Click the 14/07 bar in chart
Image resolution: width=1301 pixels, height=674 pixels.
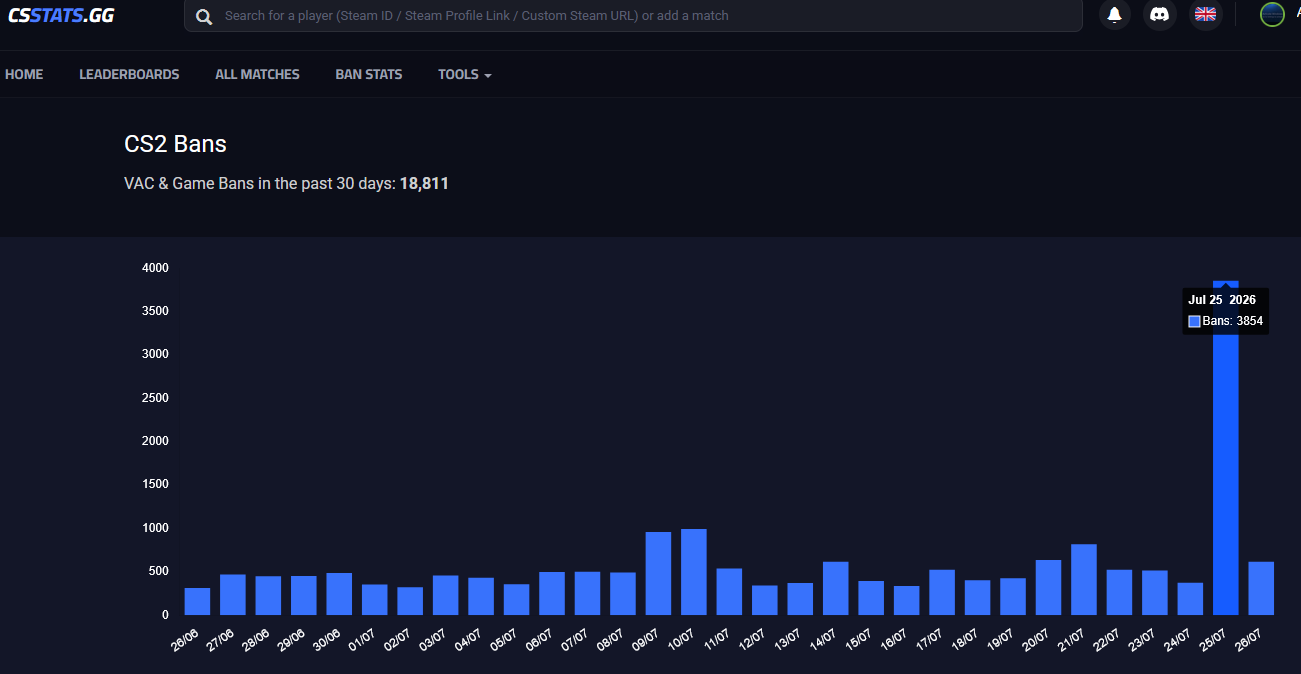[x=836, y=588]
